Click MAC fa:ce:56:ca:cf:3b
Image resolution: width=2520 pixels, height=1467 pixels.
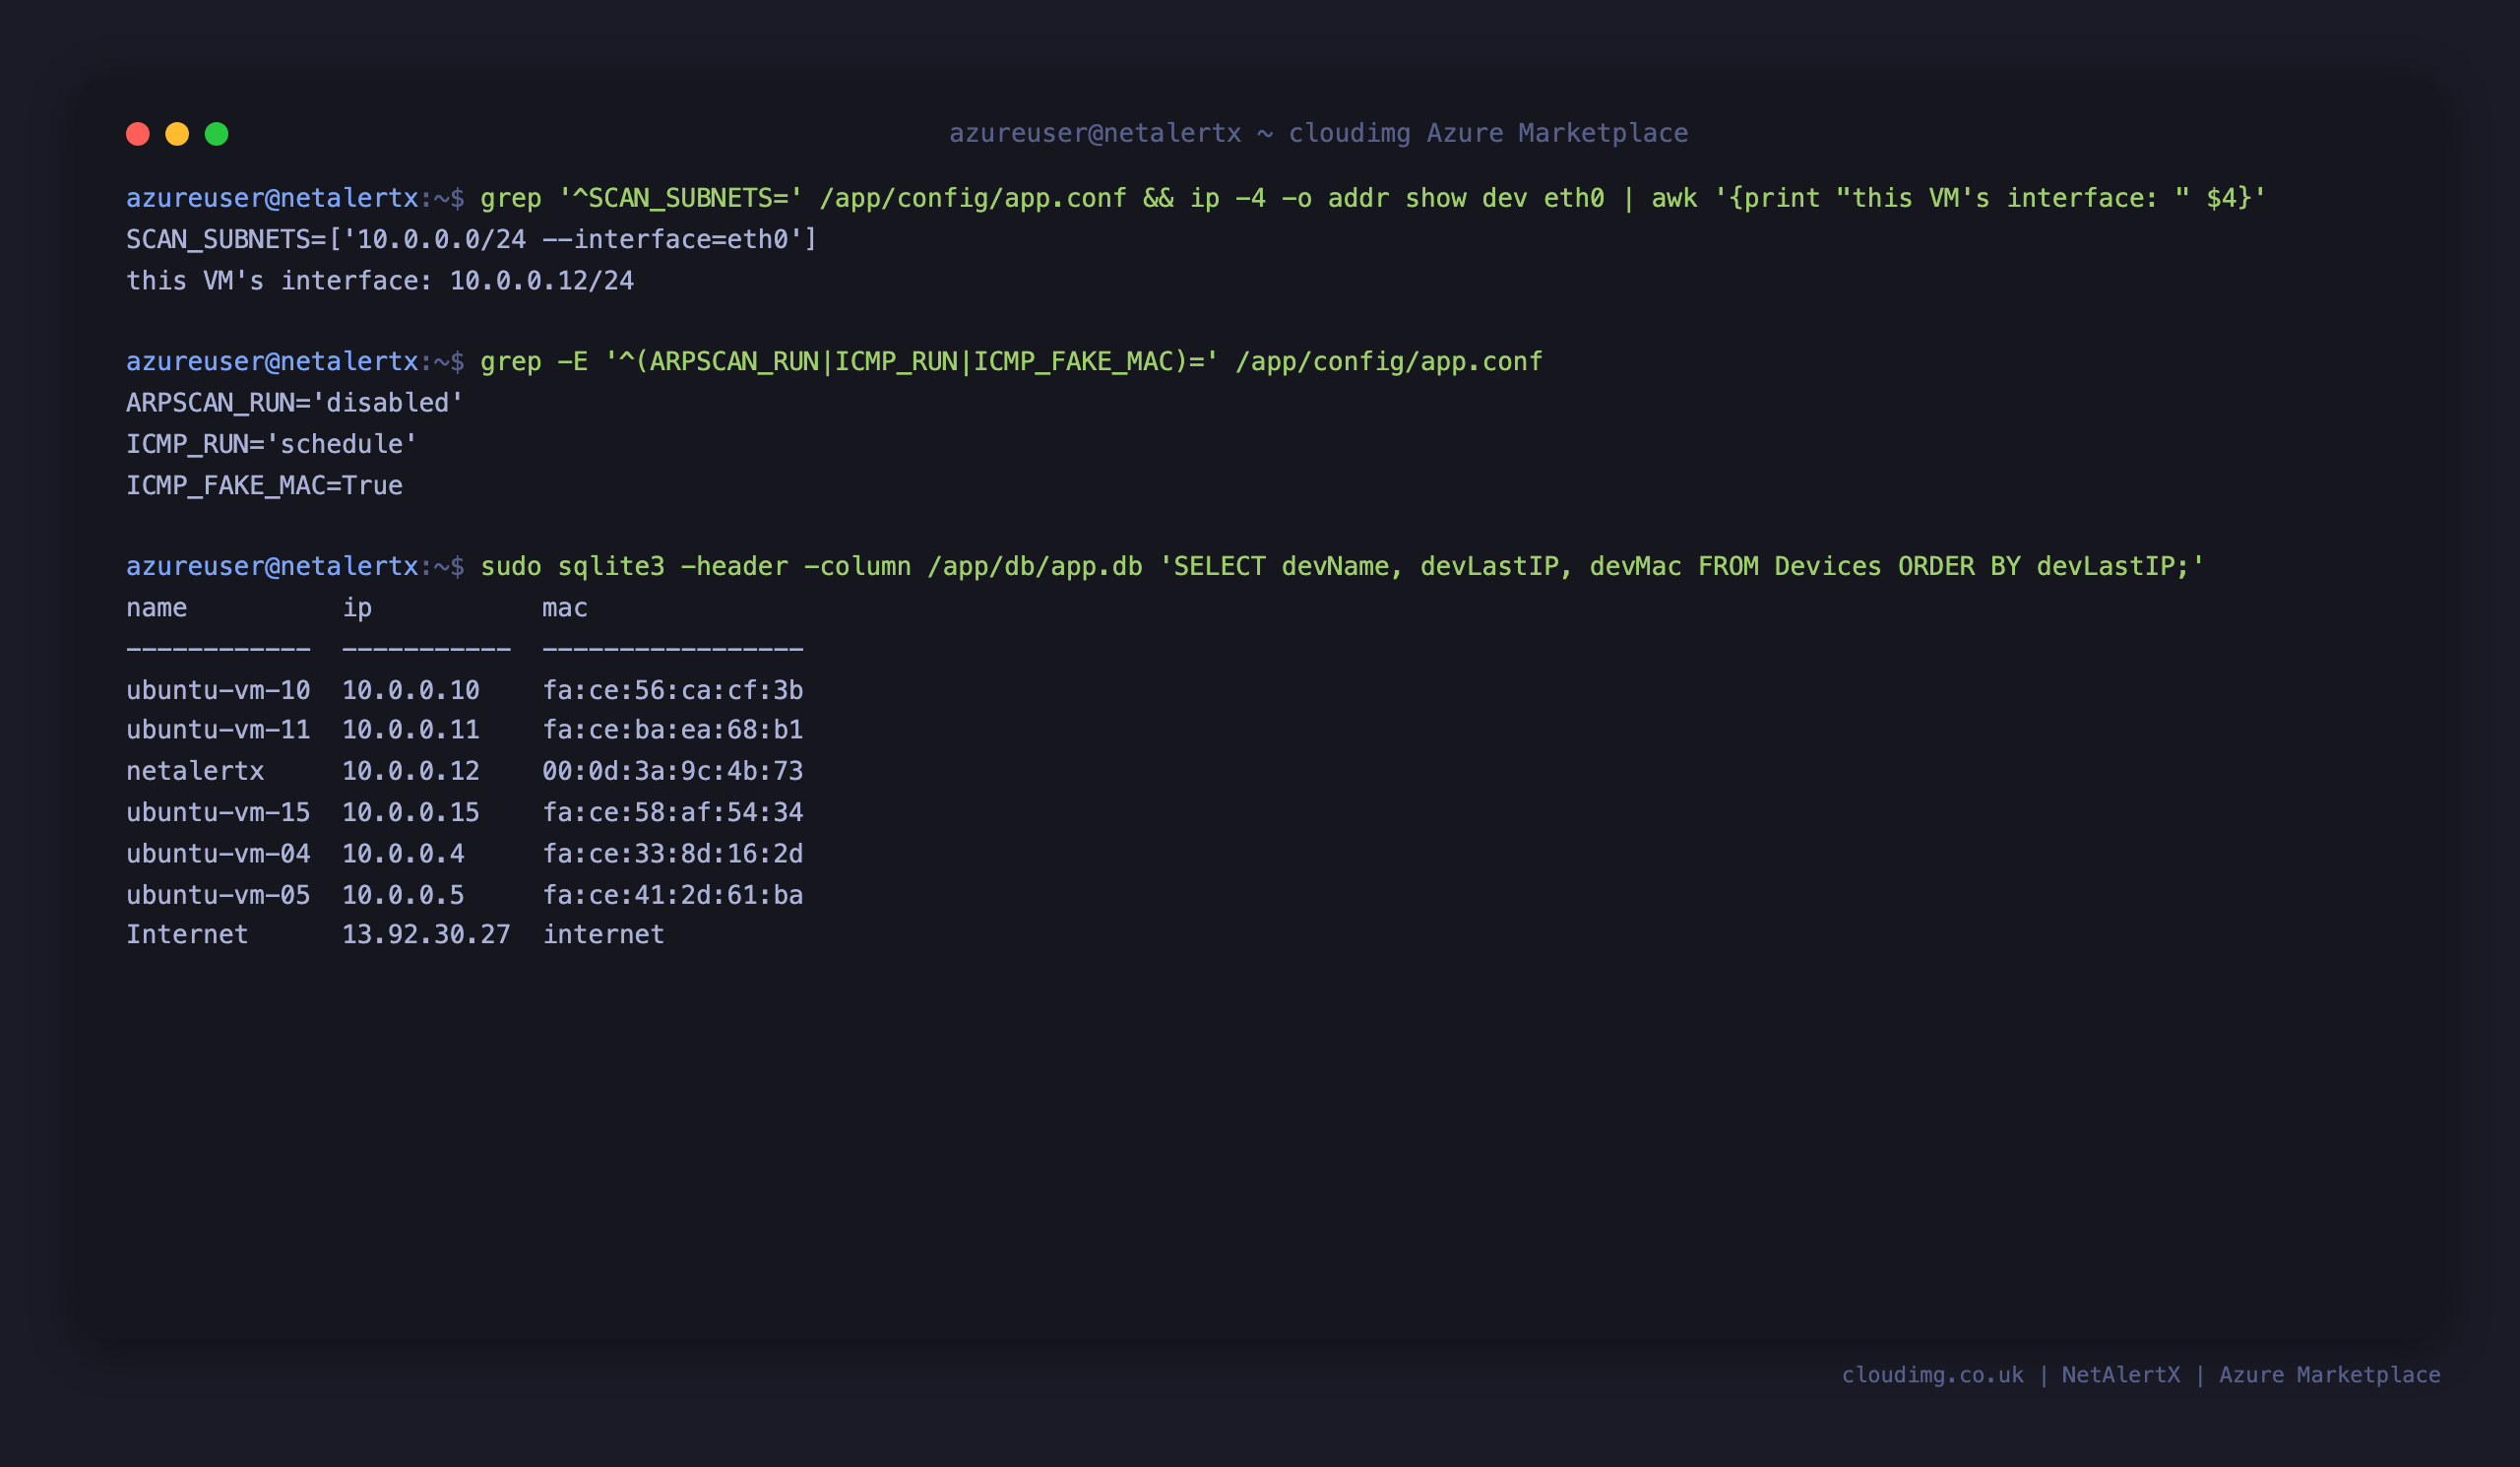[x=673, y=690]
